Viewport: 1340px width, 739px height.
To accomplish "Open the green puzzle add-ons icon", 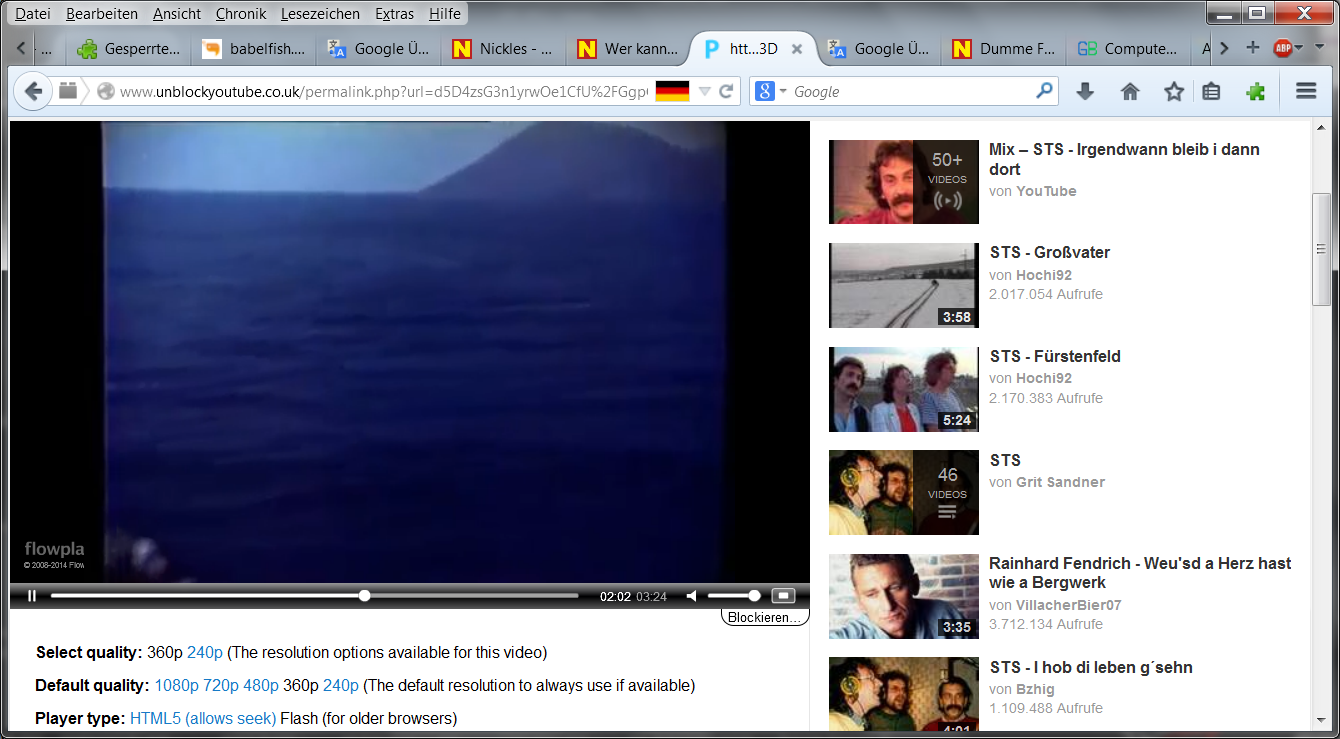I will [1256, 91].
